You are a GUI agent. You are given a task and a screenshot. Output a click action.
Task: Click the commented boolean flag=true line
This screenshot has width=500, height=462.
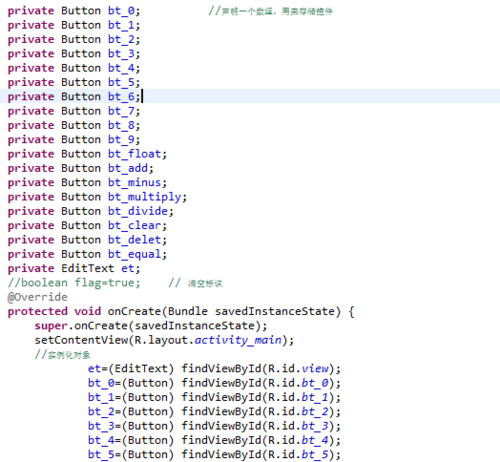(x=74, y=283)
